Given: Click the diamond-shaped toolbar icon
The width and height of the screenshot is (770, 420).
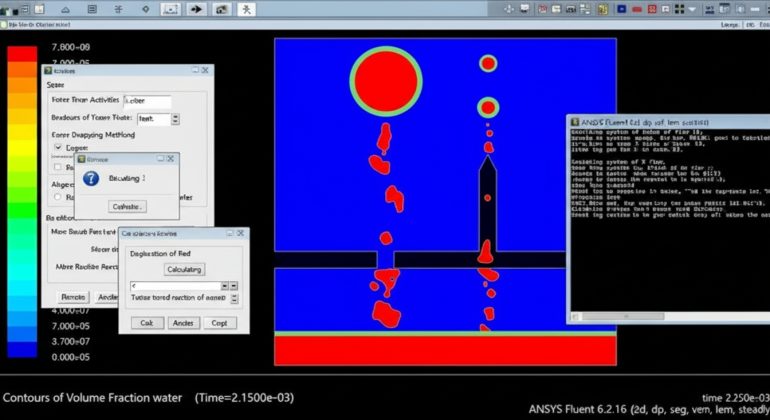Looking at the screenshot, I should pyautogui.click(x=145, y=9).
